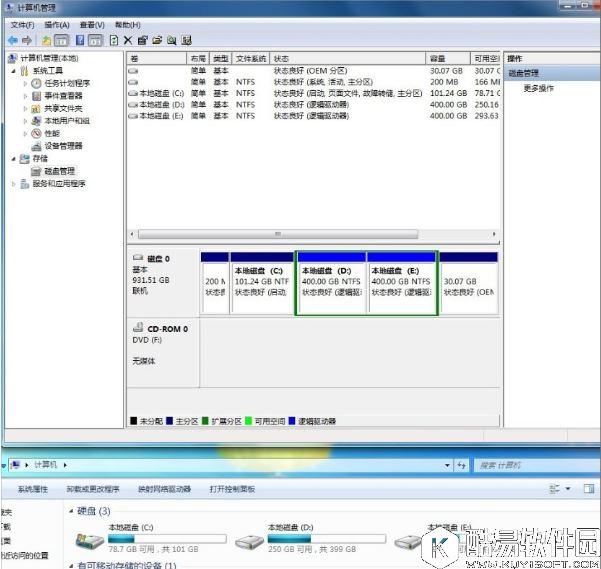Sort by the 文件系统 column header

(x=251, y=59)
